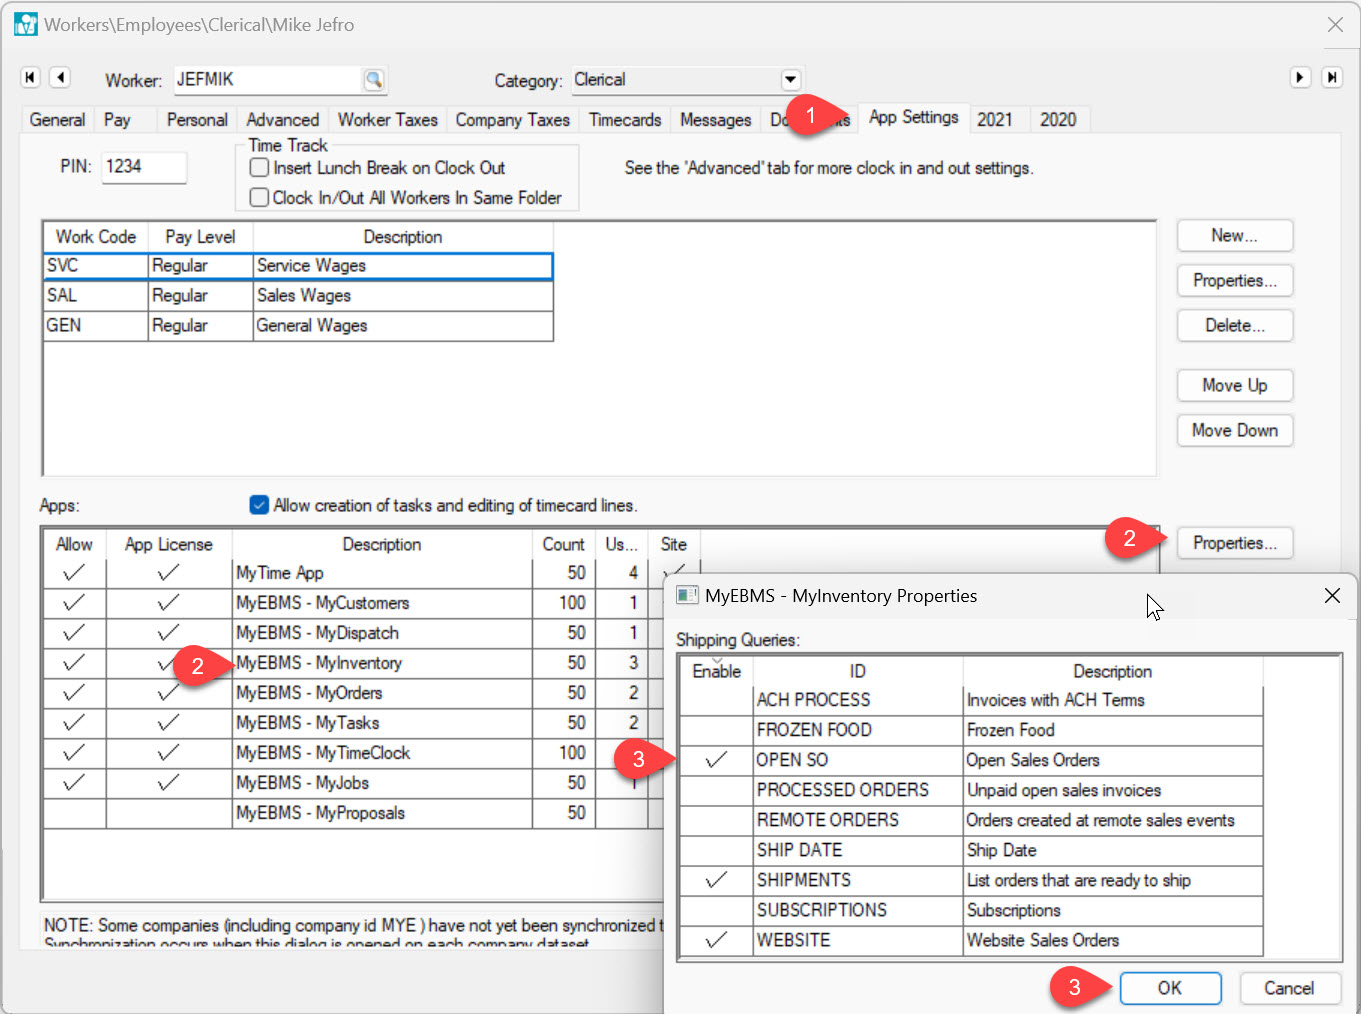
Task: Click the Category field showing Clerical
Action: pos(676,79)
